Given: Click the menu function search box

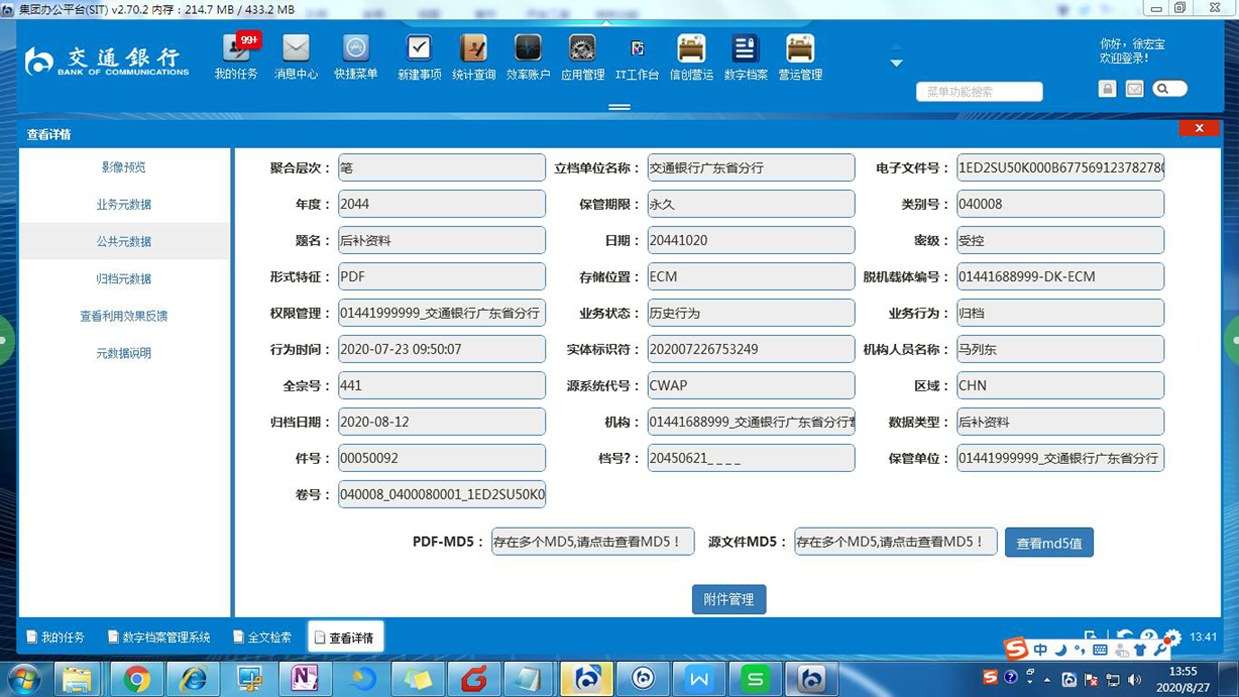Looking at the screenshot, I should pyautogui.click(x=979, y=92).
